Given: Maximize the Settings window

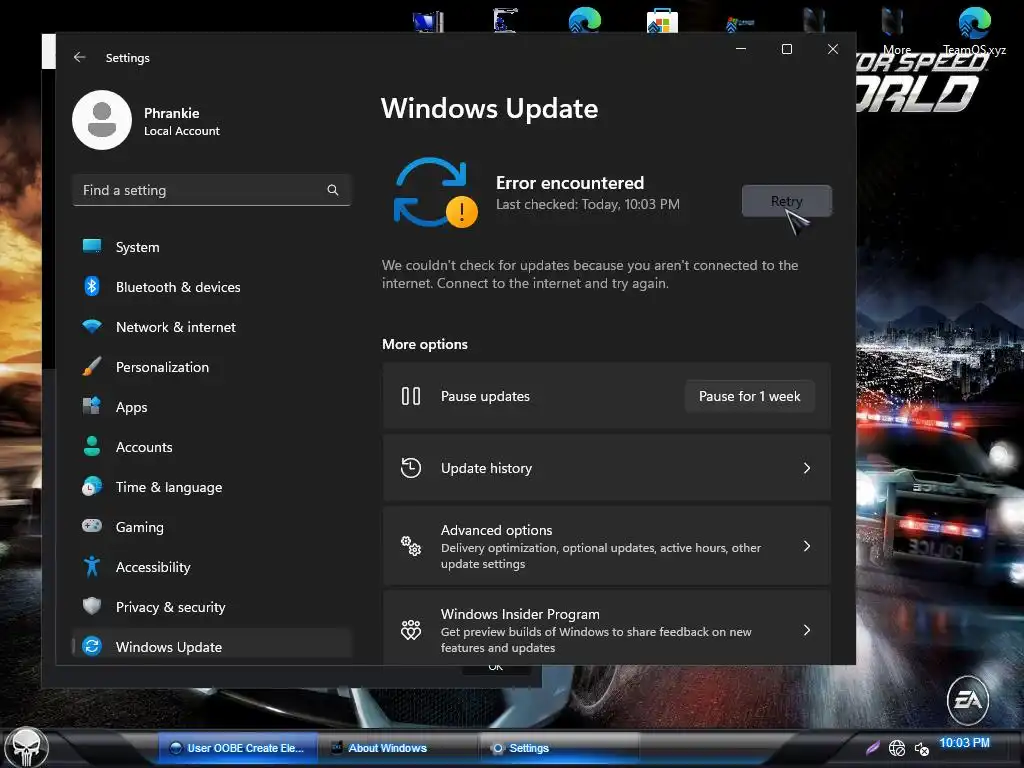Looking at the screenshot, I should pos(787,49).
